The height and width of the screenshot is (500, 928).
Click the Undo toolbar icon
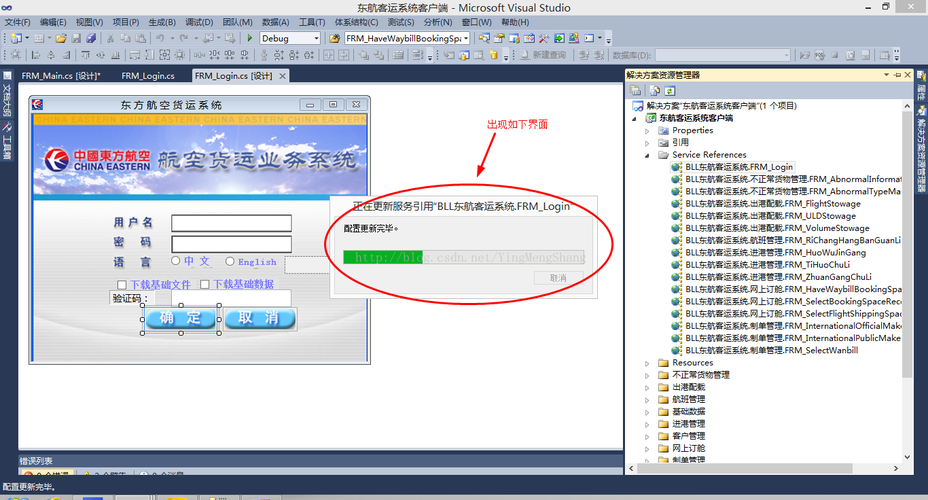click(160, 38)
